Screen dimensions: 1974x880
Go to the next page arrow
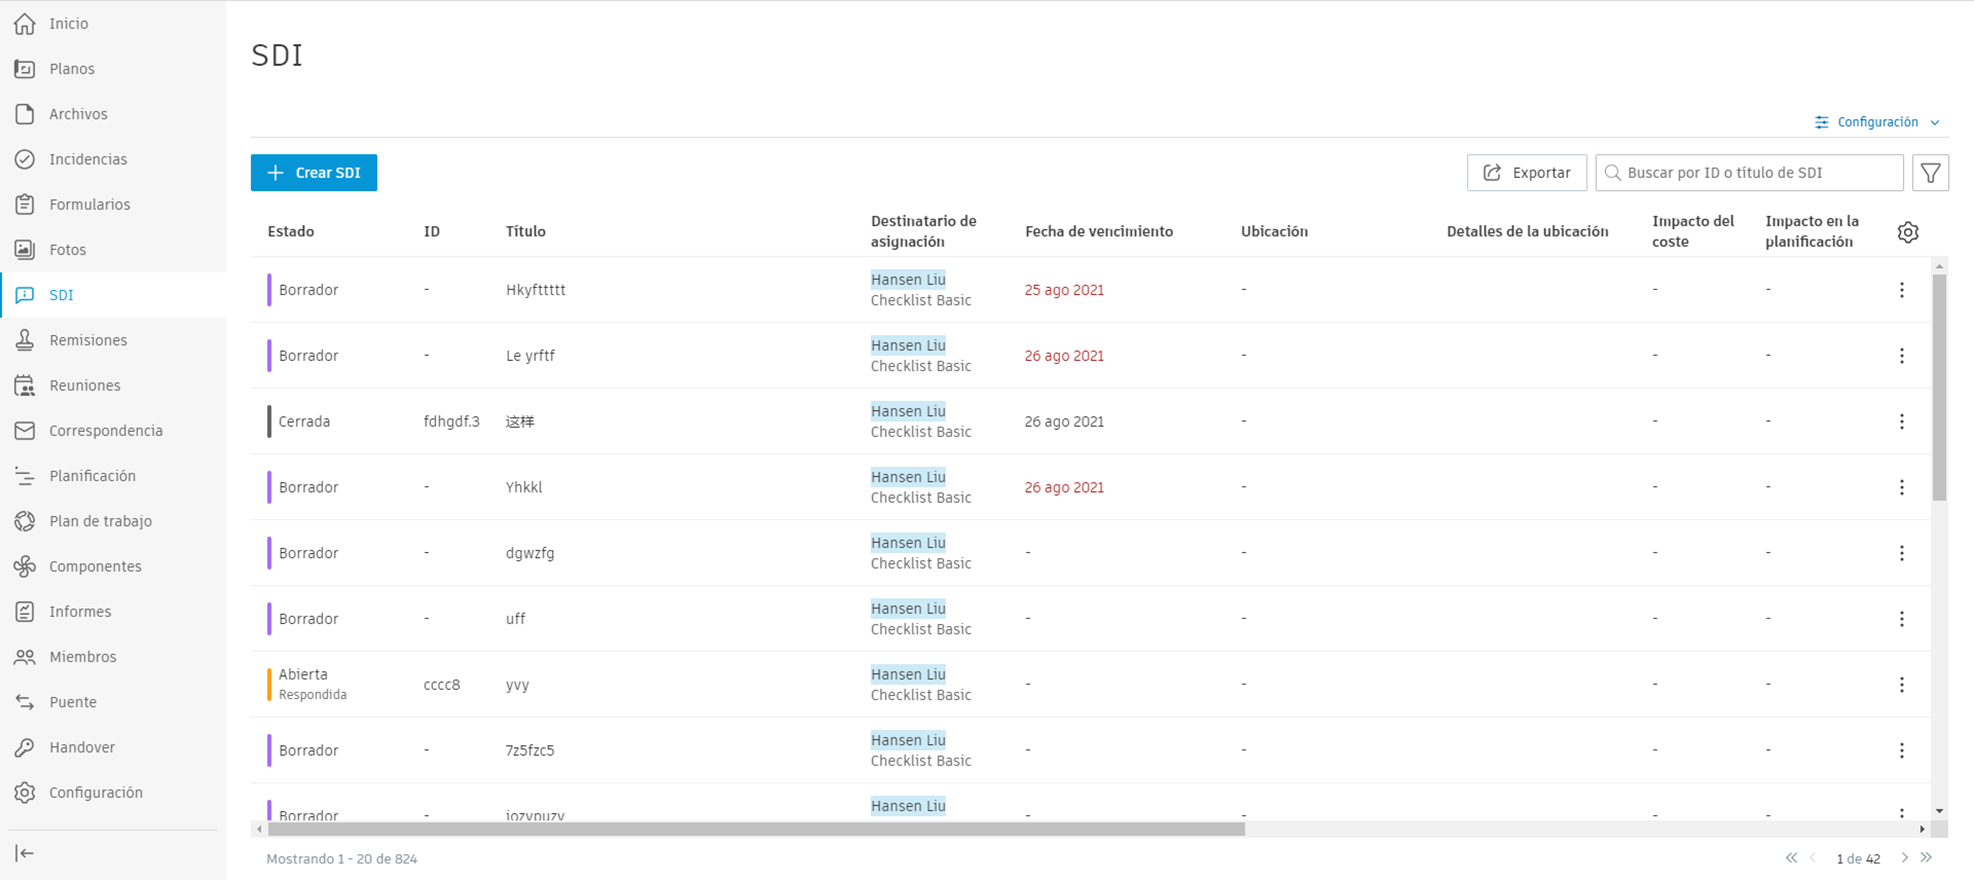(x=1904, y=858)
